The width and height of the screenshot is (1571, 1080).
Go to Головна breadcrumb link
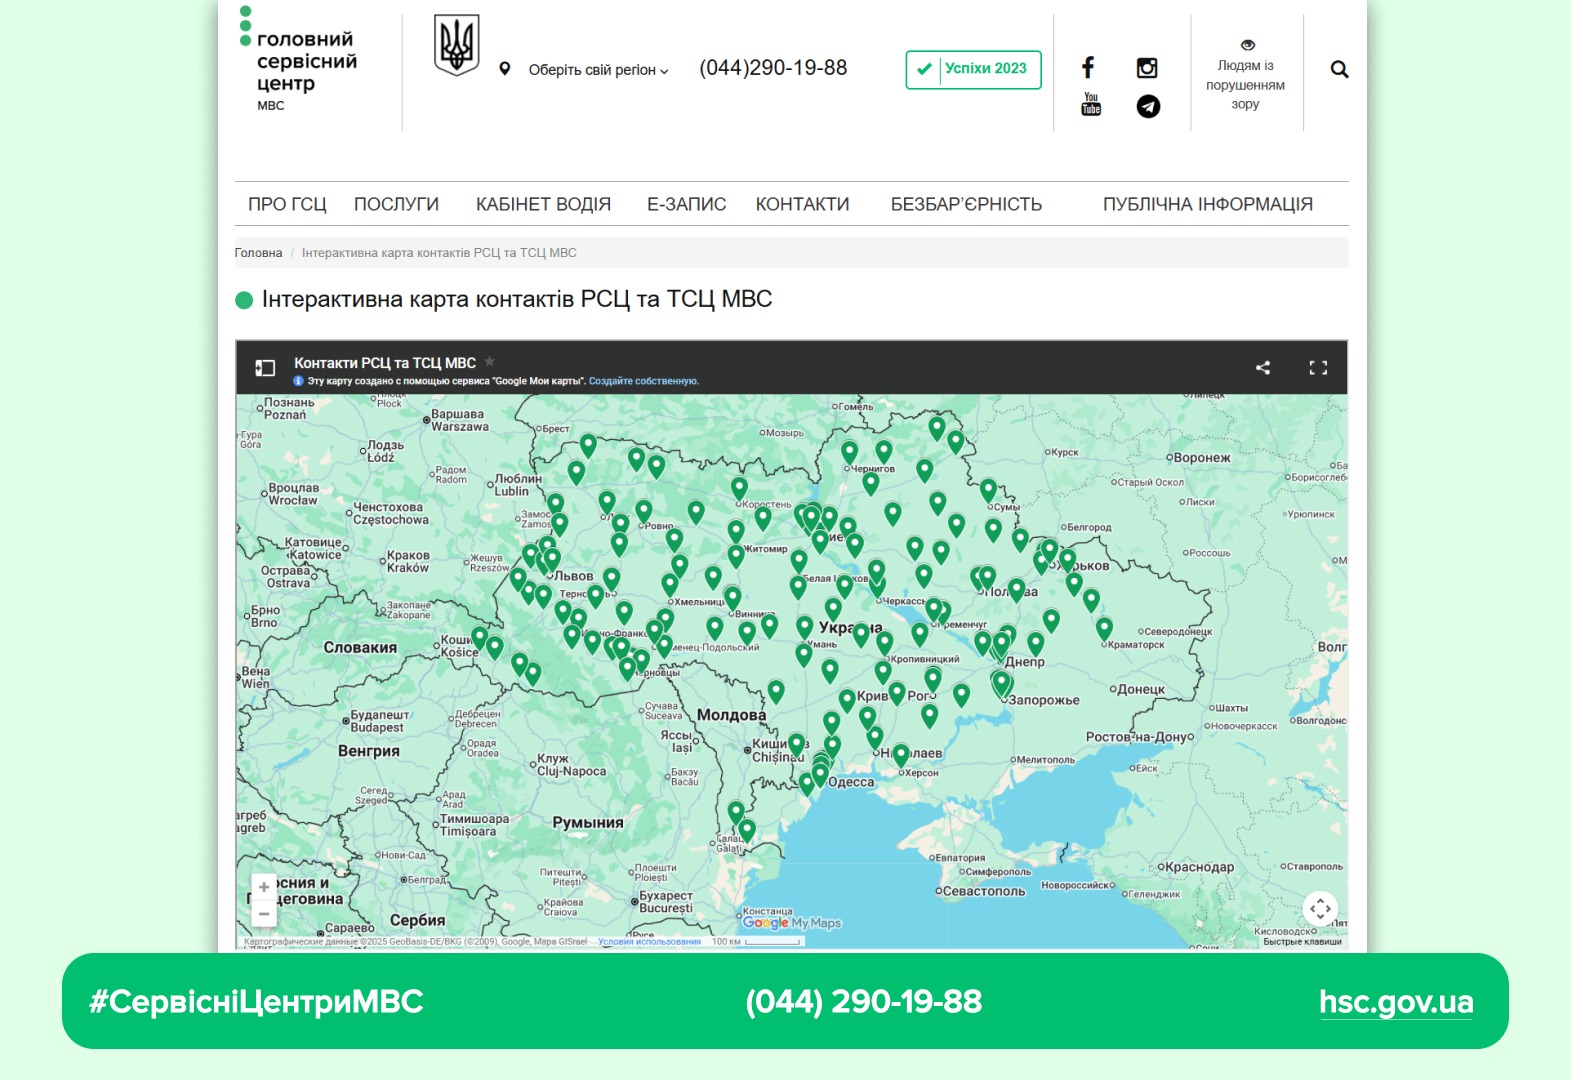point(258,253)
